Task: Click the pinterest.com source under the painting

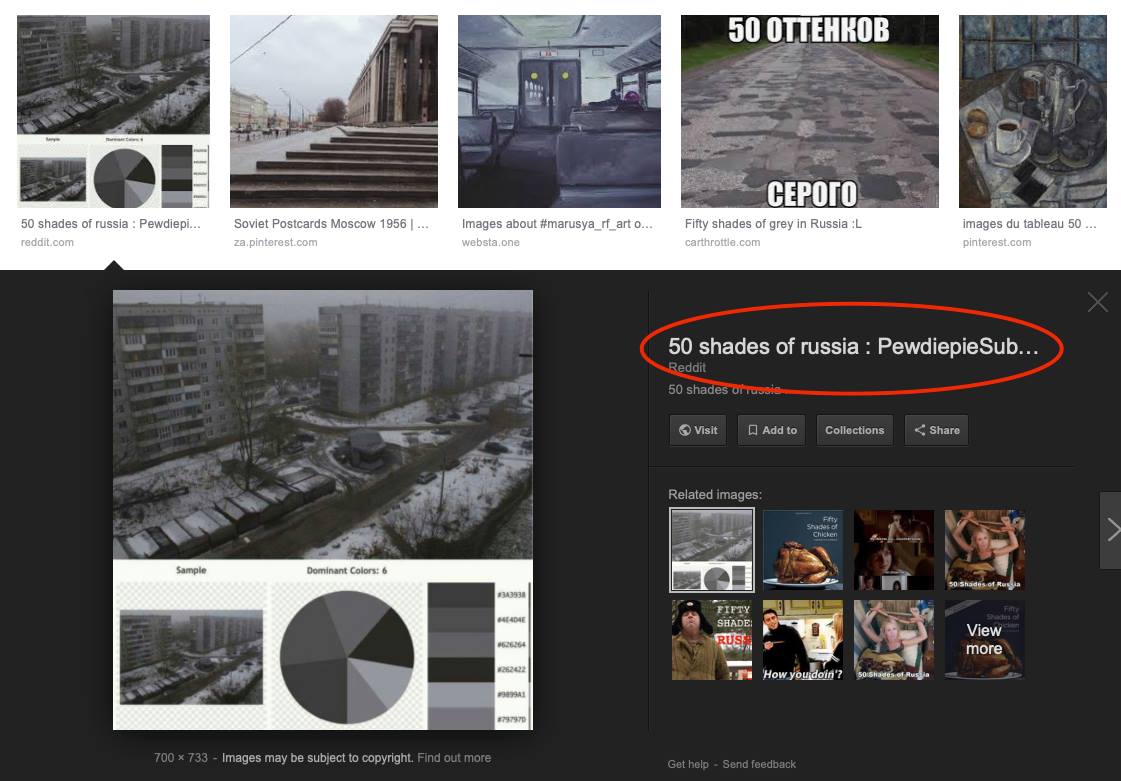Action: [997, 242]
